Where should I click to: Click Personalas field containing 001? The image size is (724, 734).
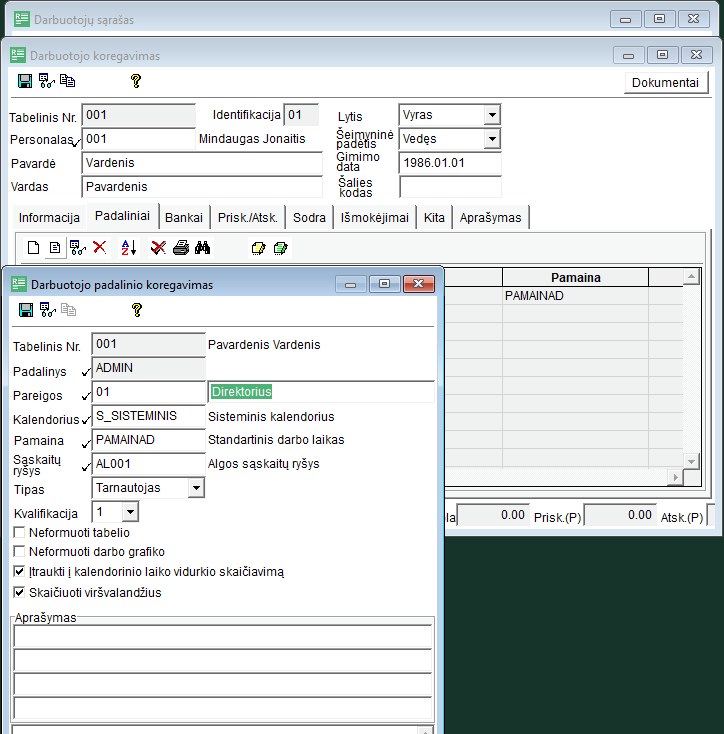[x=138, y=139]
